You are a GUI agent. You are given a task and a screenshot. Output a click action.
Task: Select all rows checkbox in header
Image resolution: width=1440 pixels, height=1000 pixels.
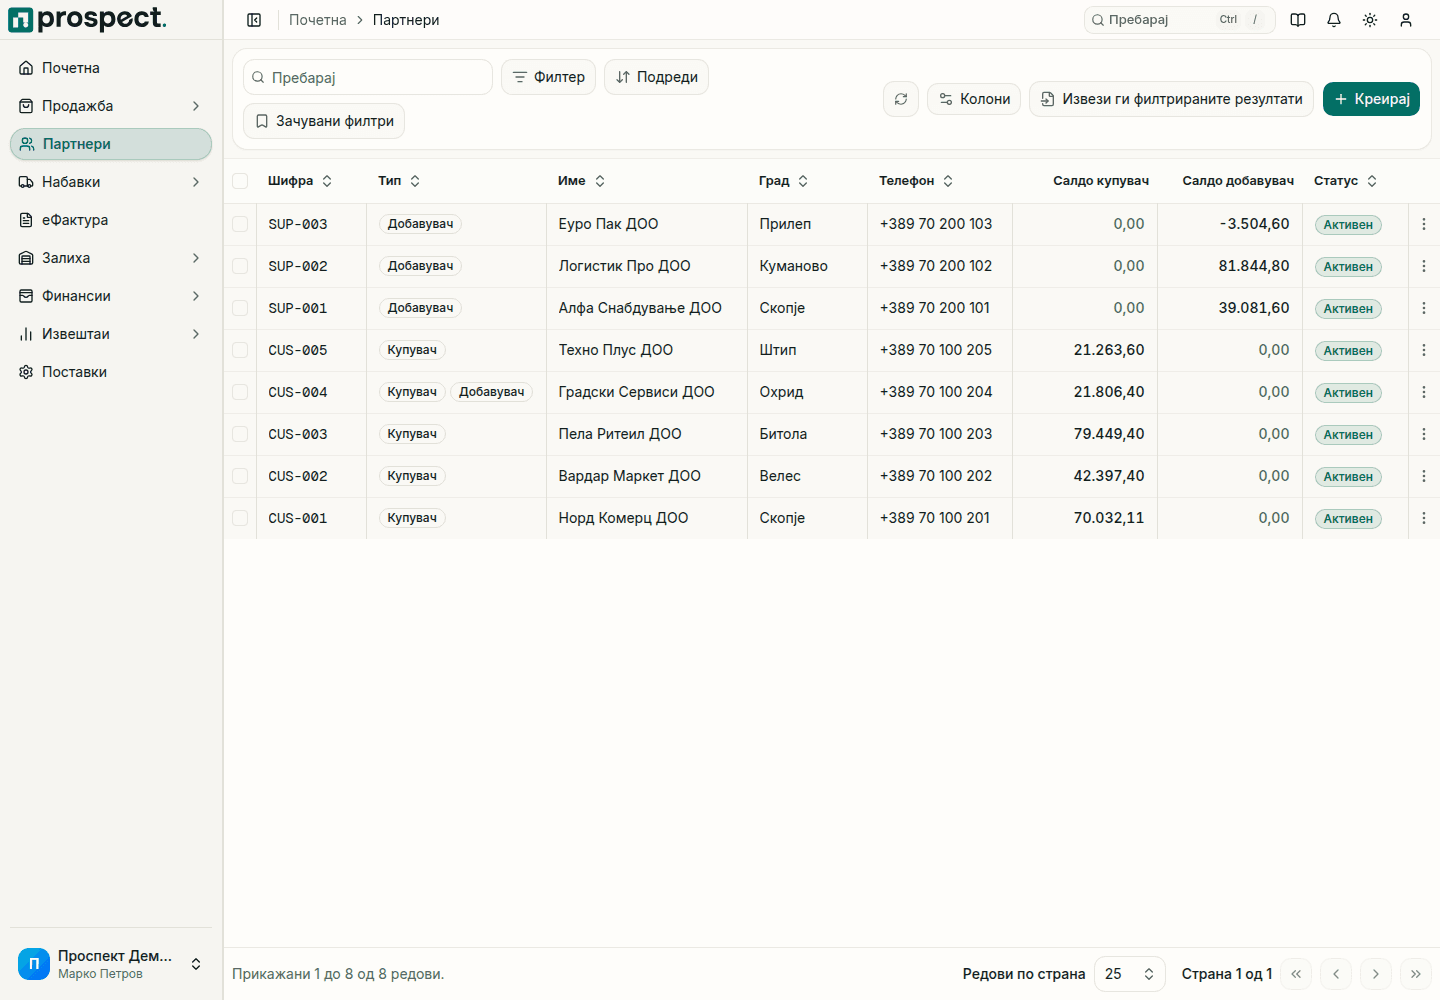(240, 181)
